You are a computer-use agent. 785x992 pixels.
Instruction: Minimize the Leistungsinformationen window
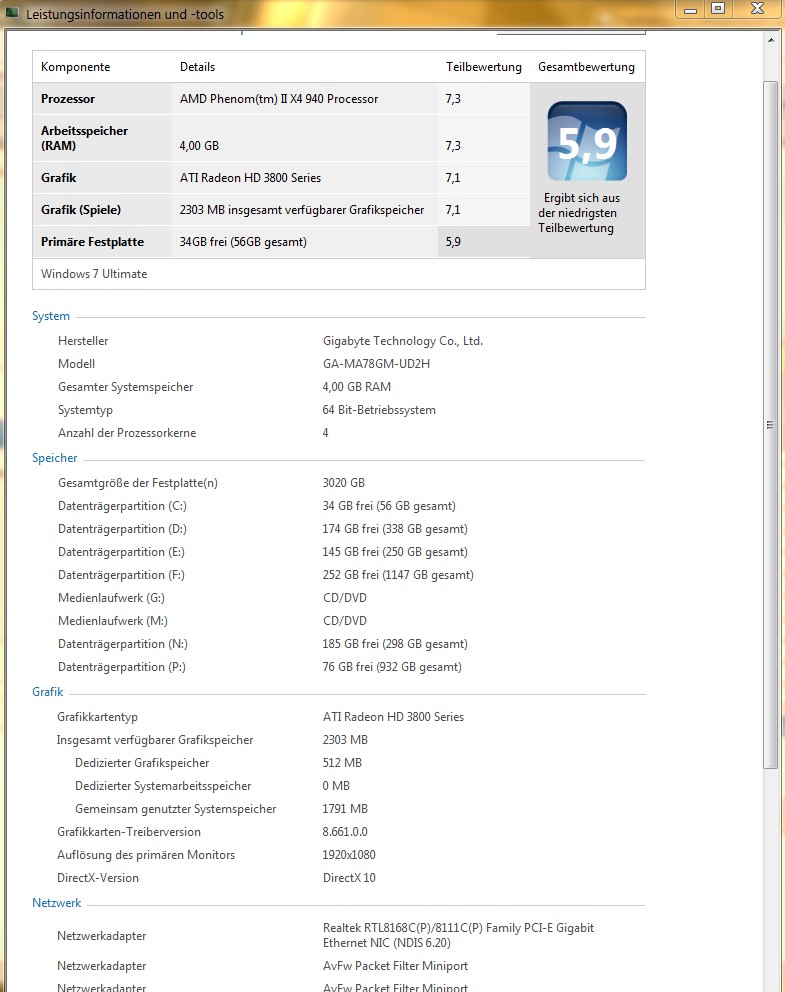click(x=690, y=9)
